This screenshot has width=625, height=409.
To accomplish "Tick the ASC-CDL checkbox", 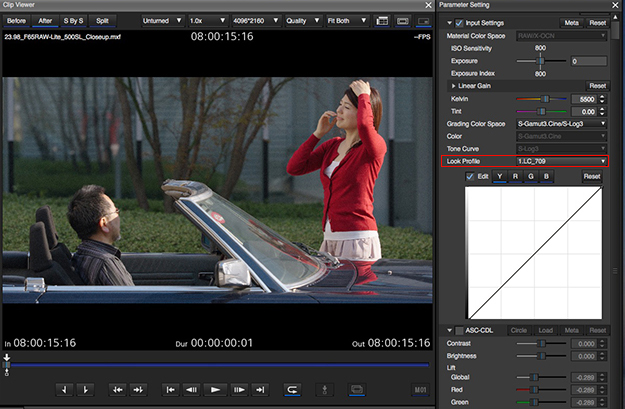I will click(x=460, y=331).
